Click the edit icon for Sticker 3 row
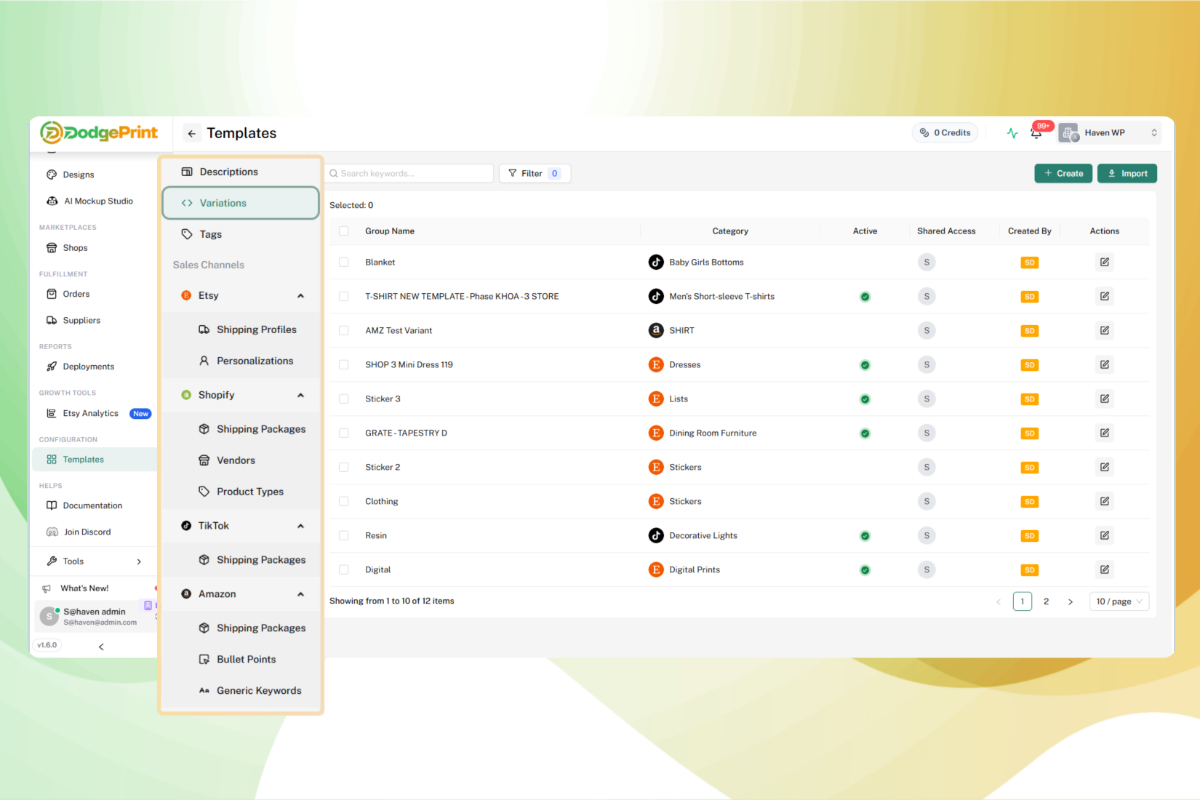 [1104, 398]
